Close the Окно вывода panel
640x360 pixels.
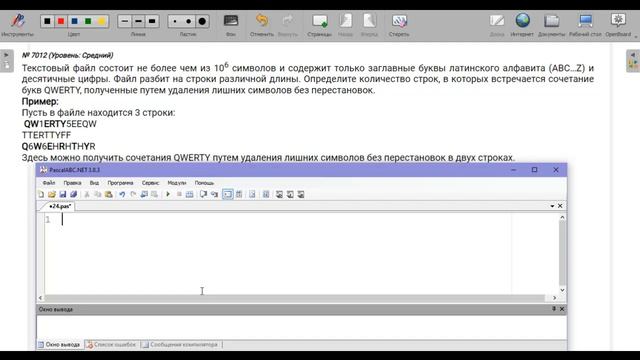pyautogui.click(x=562, y=309)
